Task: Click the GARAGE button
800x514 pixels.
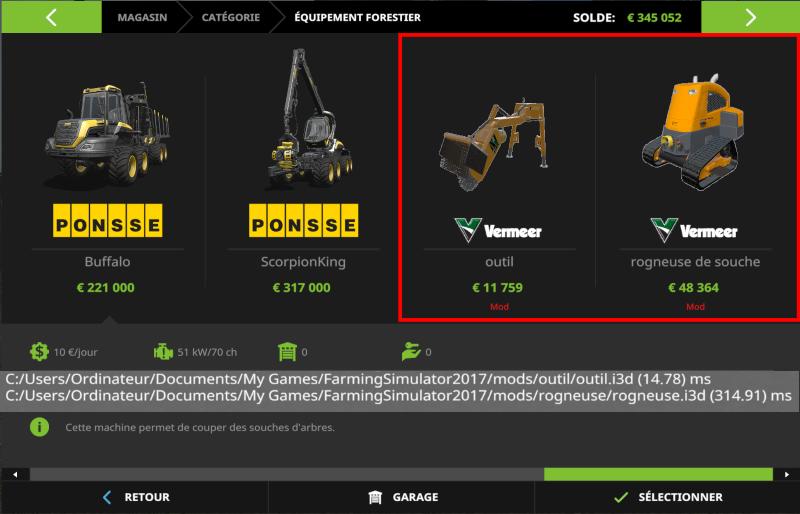Action: pos(402,497)
